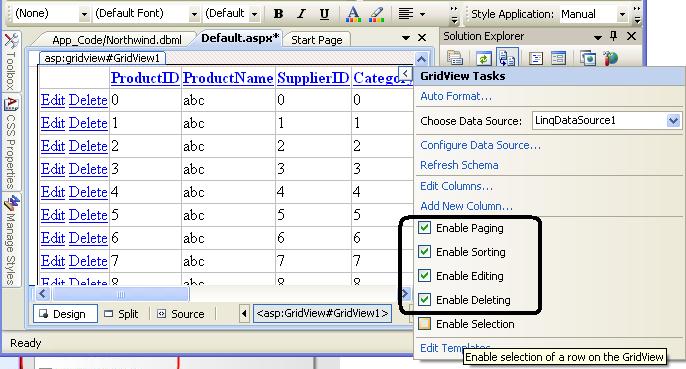Open the Manage Styles side panel
The width and height of the screenshot is (686, 369).
(x=11, y=239)
